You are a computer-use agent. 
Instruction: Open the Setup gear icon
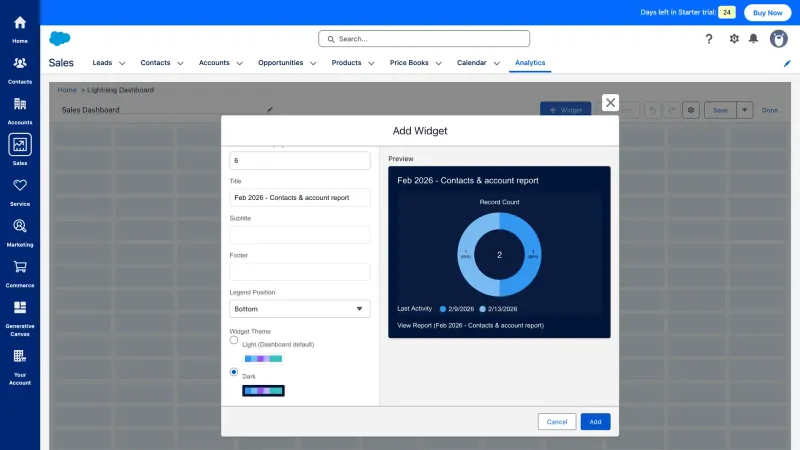[734, 39]
